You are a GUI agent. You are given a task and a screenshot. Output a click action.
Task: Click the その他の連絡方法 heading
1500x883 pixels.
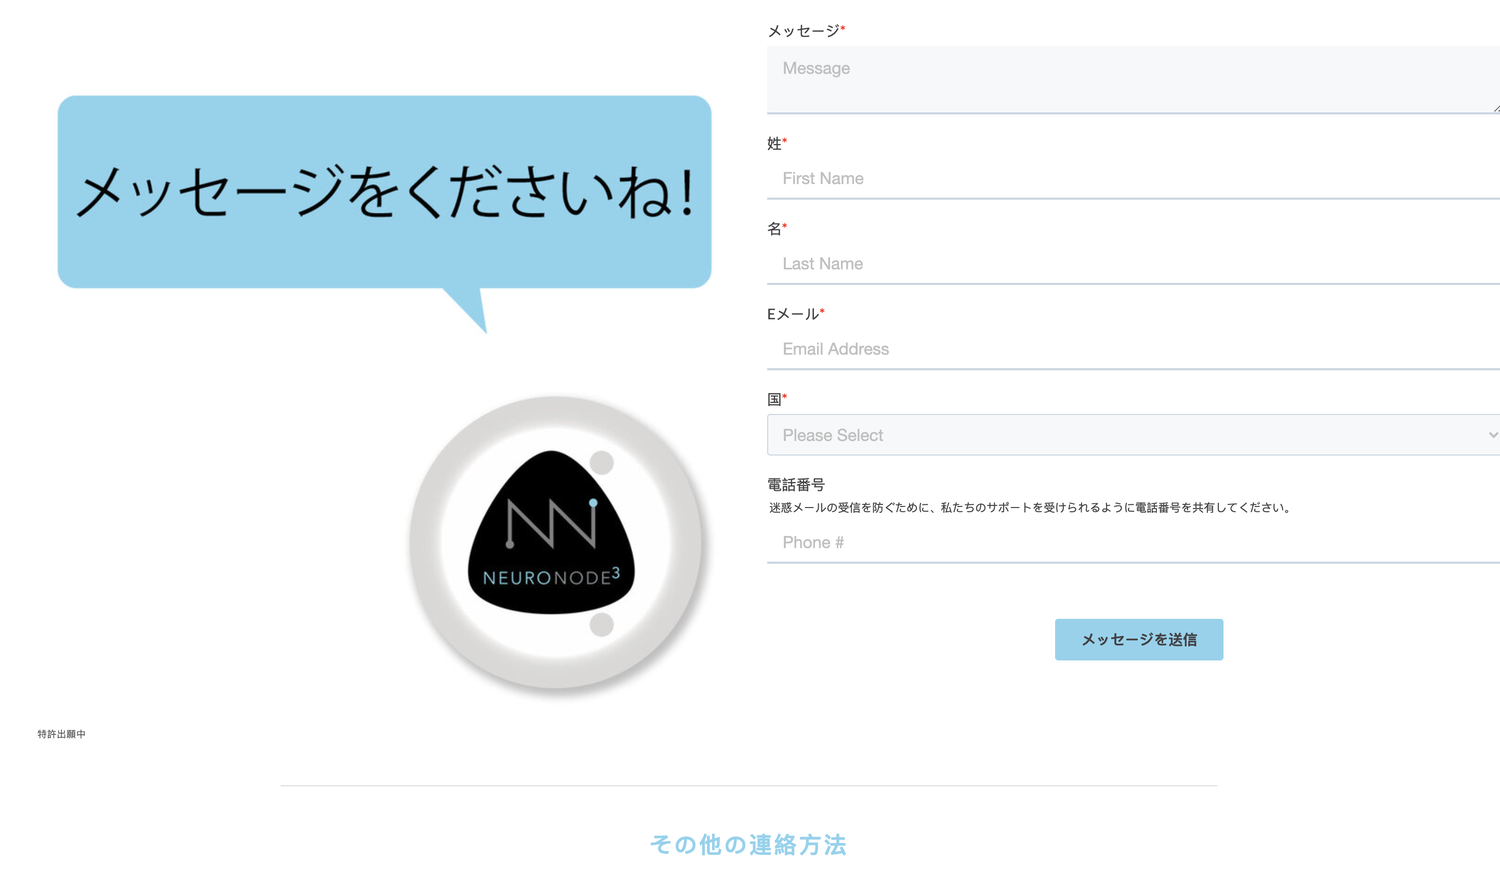click(749, 845)
